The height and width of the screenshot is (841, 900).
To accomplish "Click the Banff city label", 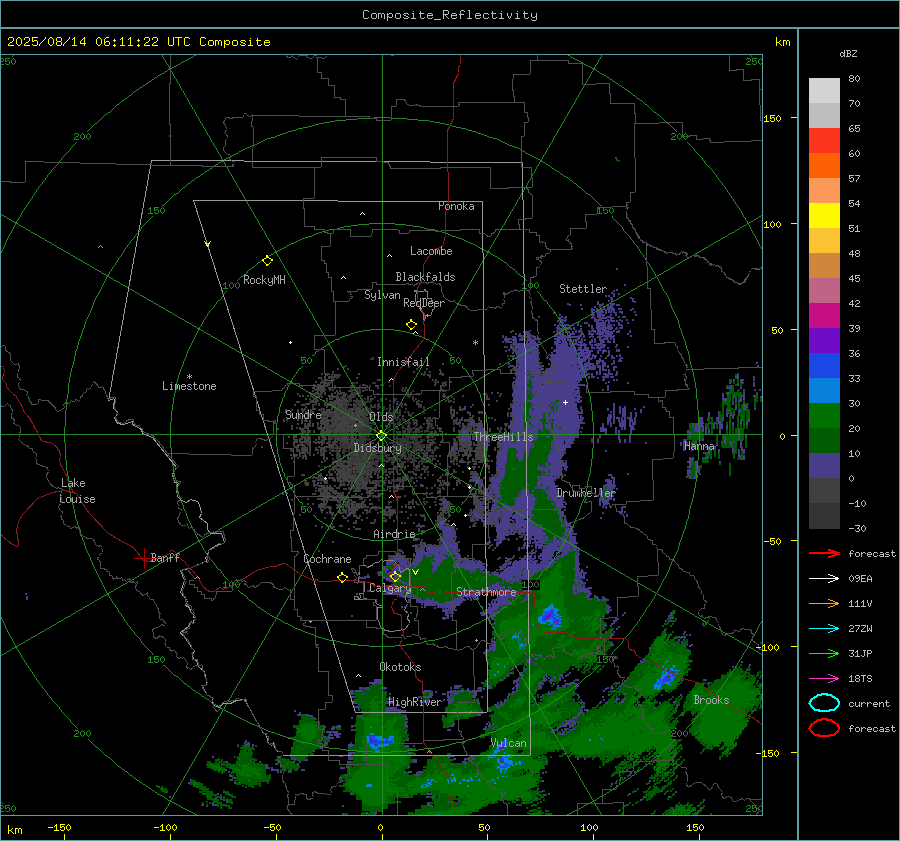I will [165, 557].
